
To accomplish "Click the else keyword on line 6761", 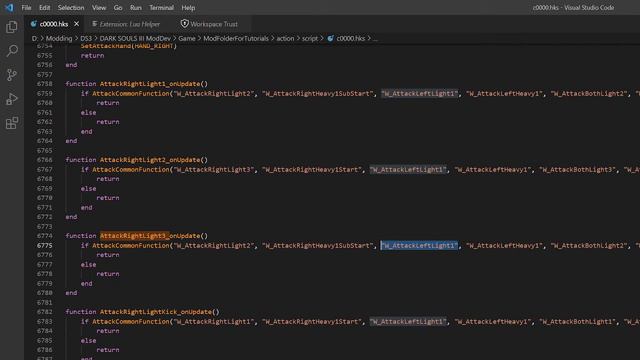I will pos(89,112).
